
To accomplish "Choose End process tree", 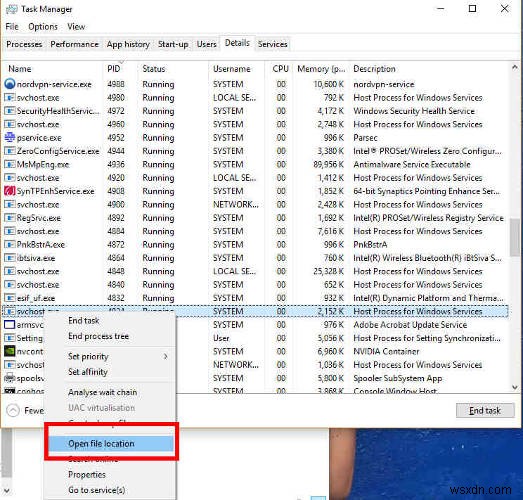I will point(98,336).
